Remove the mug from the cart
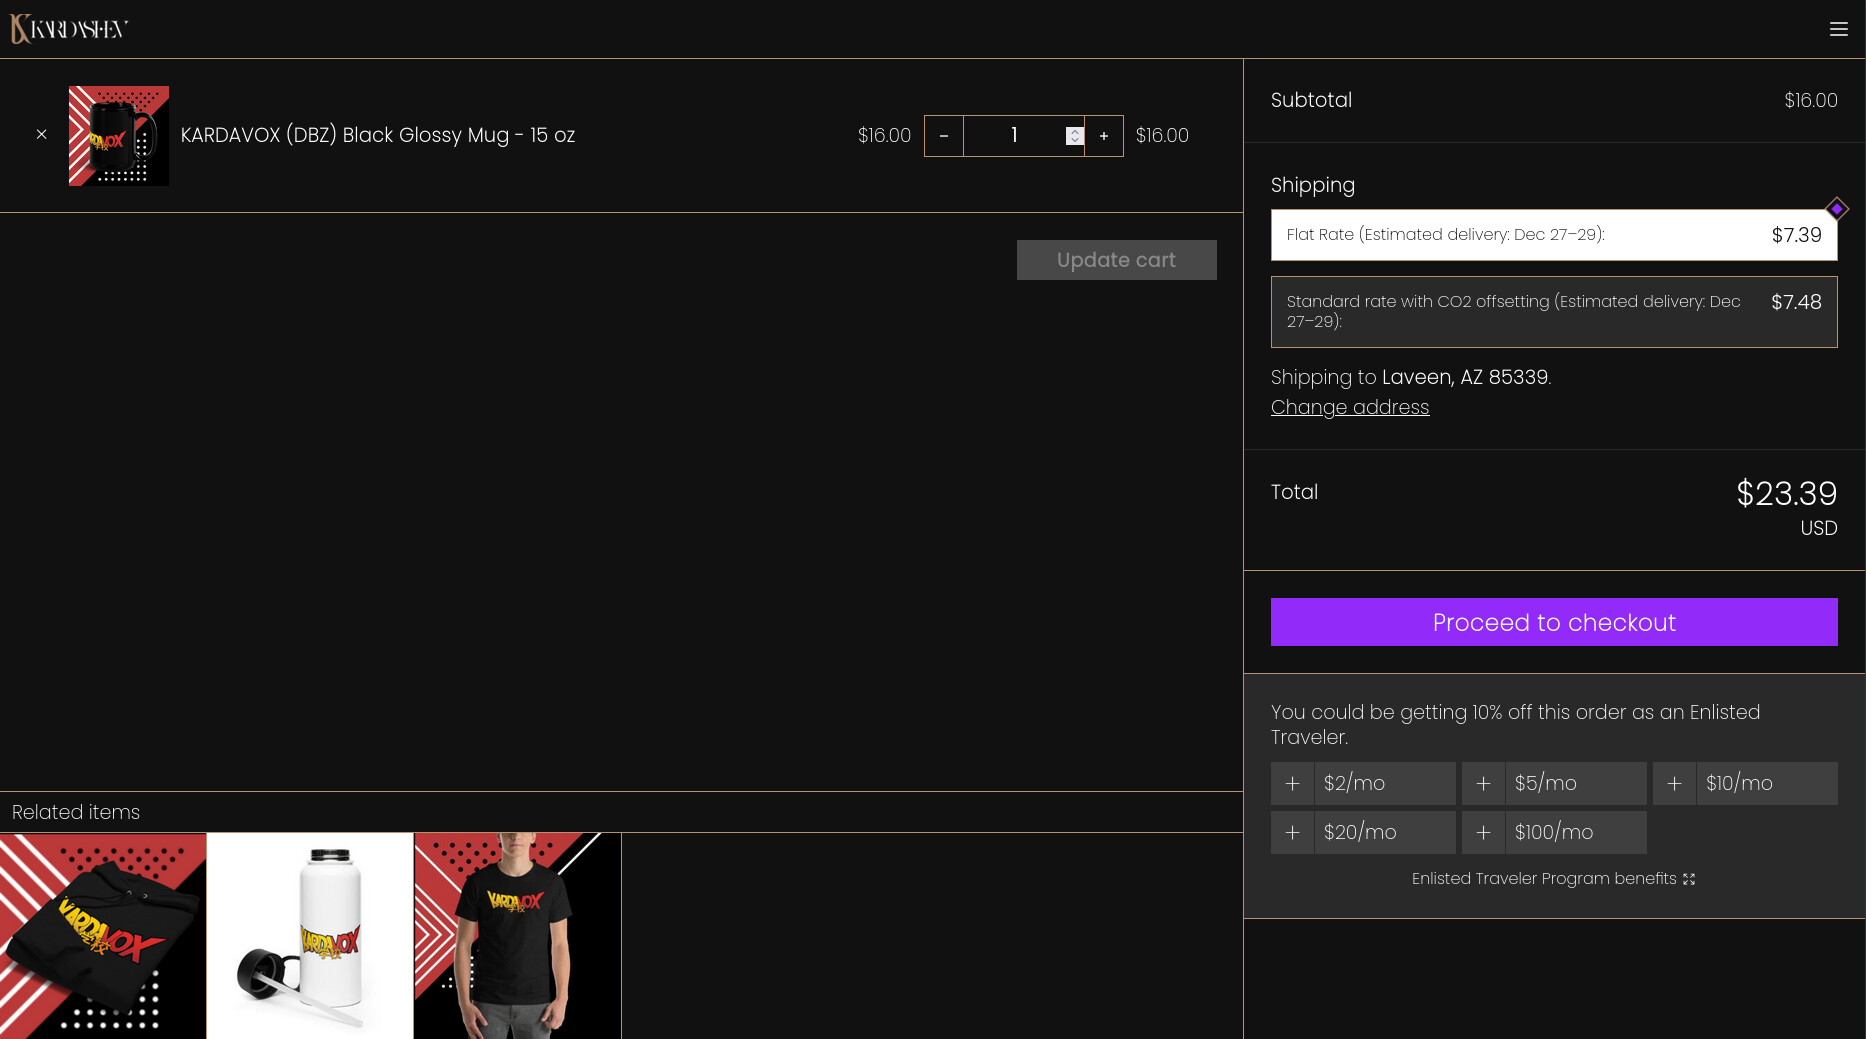1866x1039 pixels. (42, 134)
